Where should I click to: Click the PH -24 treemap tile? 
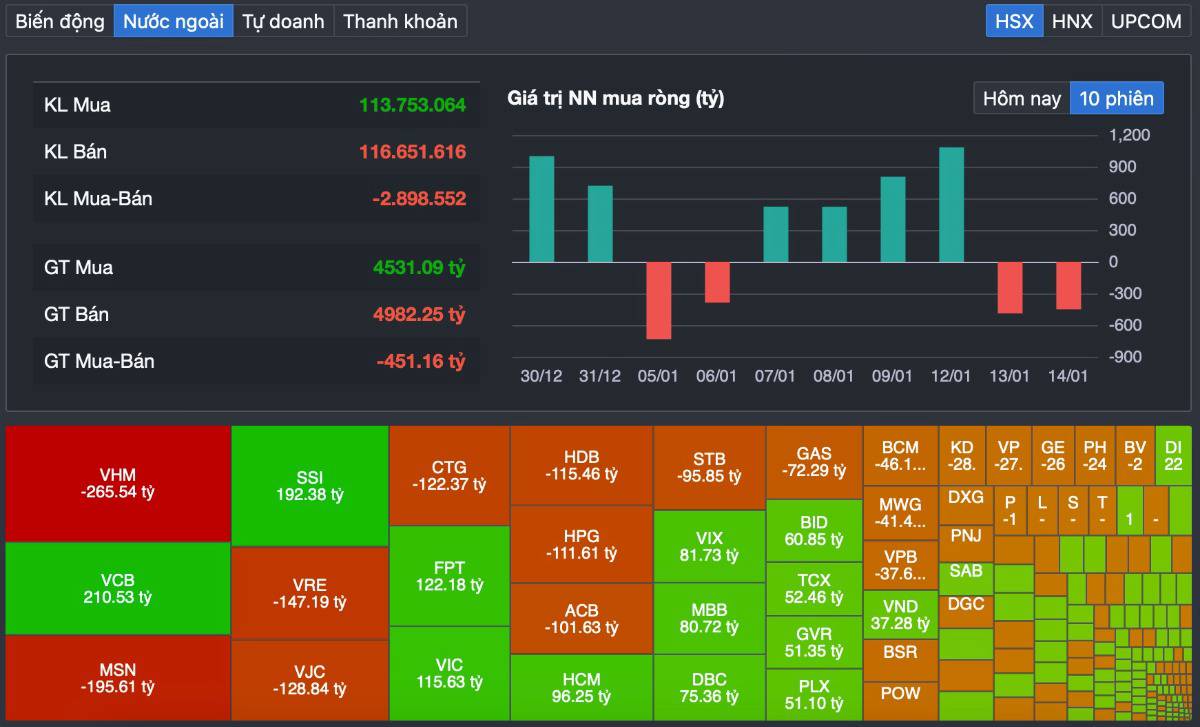click(x=1094, y=456)
